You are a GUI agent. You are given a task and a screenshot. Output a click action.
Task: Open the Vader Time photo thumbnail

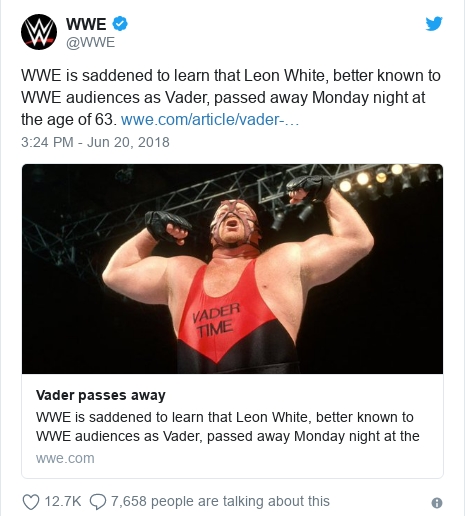click(232, 269)
